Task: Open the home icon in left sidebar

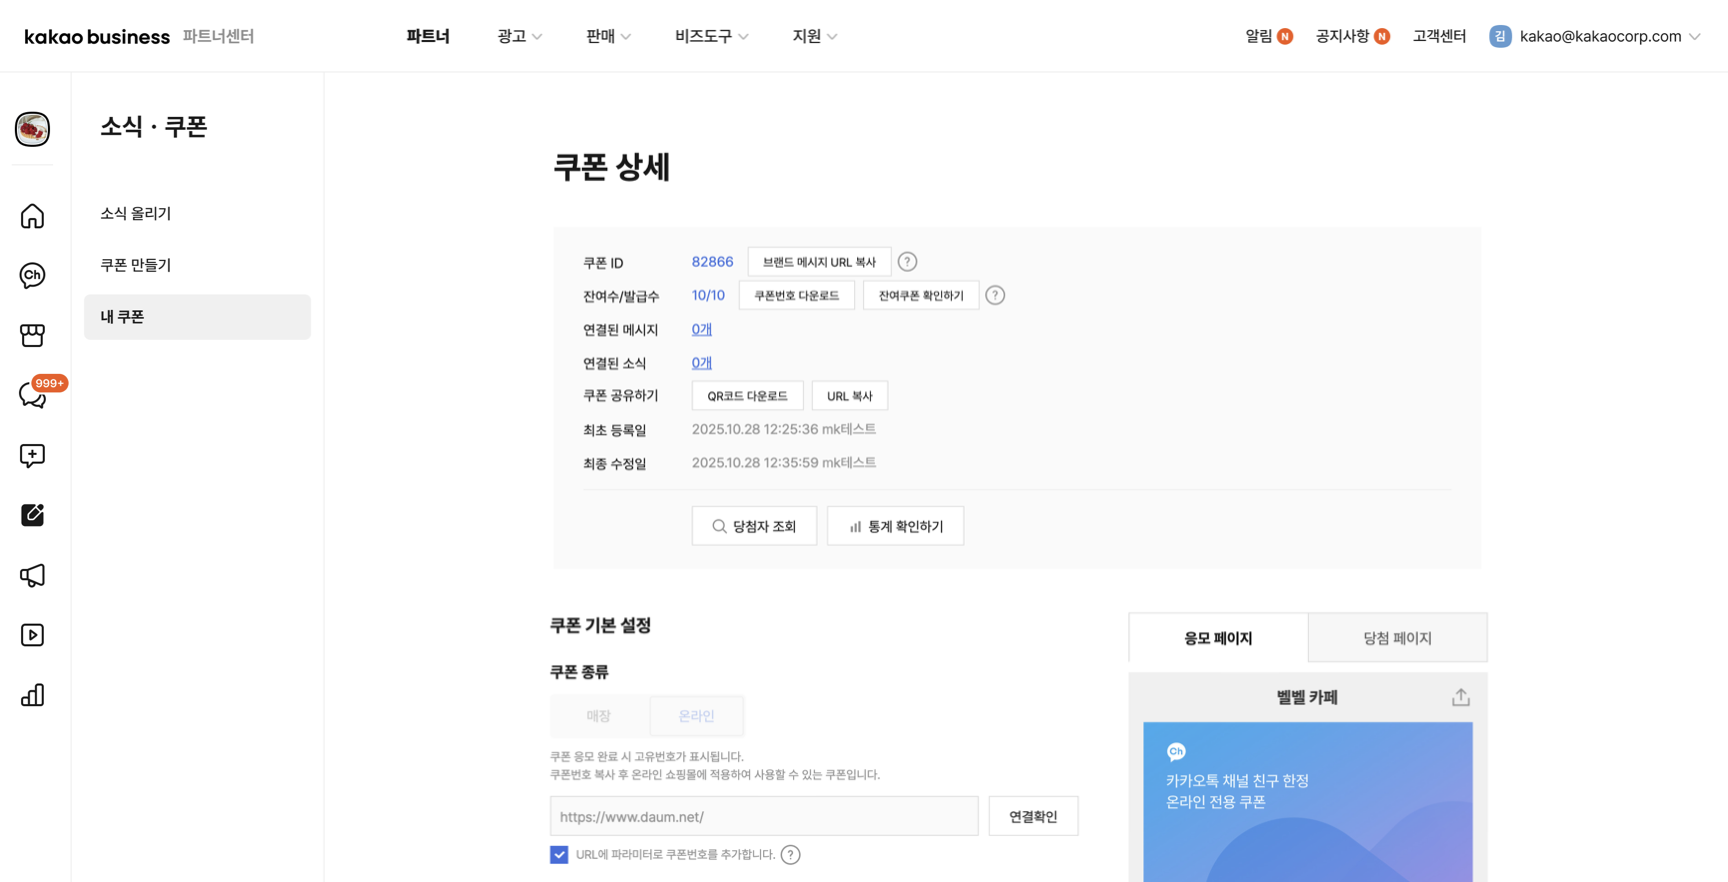Action: coord(32,216)
